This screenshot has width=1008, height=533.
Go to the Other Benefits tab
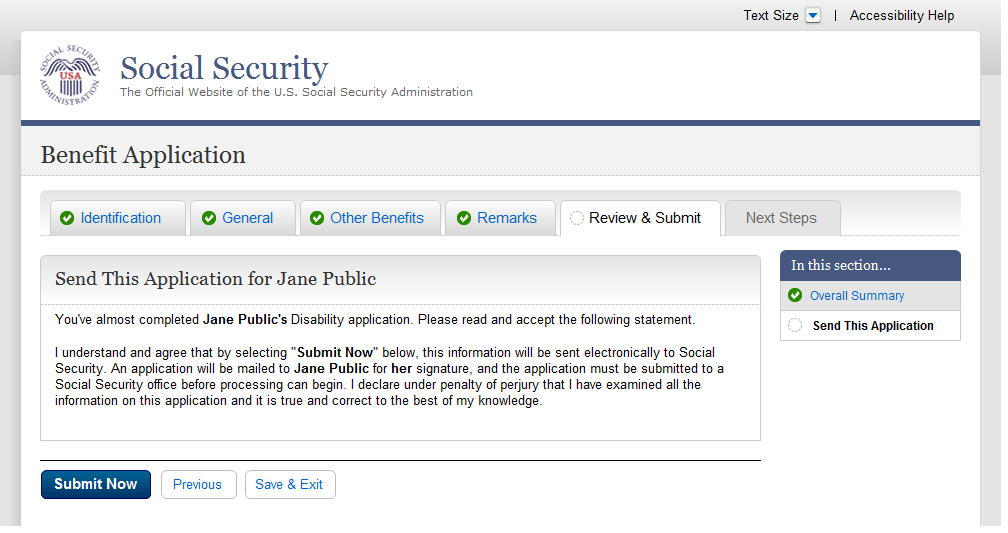pyautogui.click(x=377, y=218)
